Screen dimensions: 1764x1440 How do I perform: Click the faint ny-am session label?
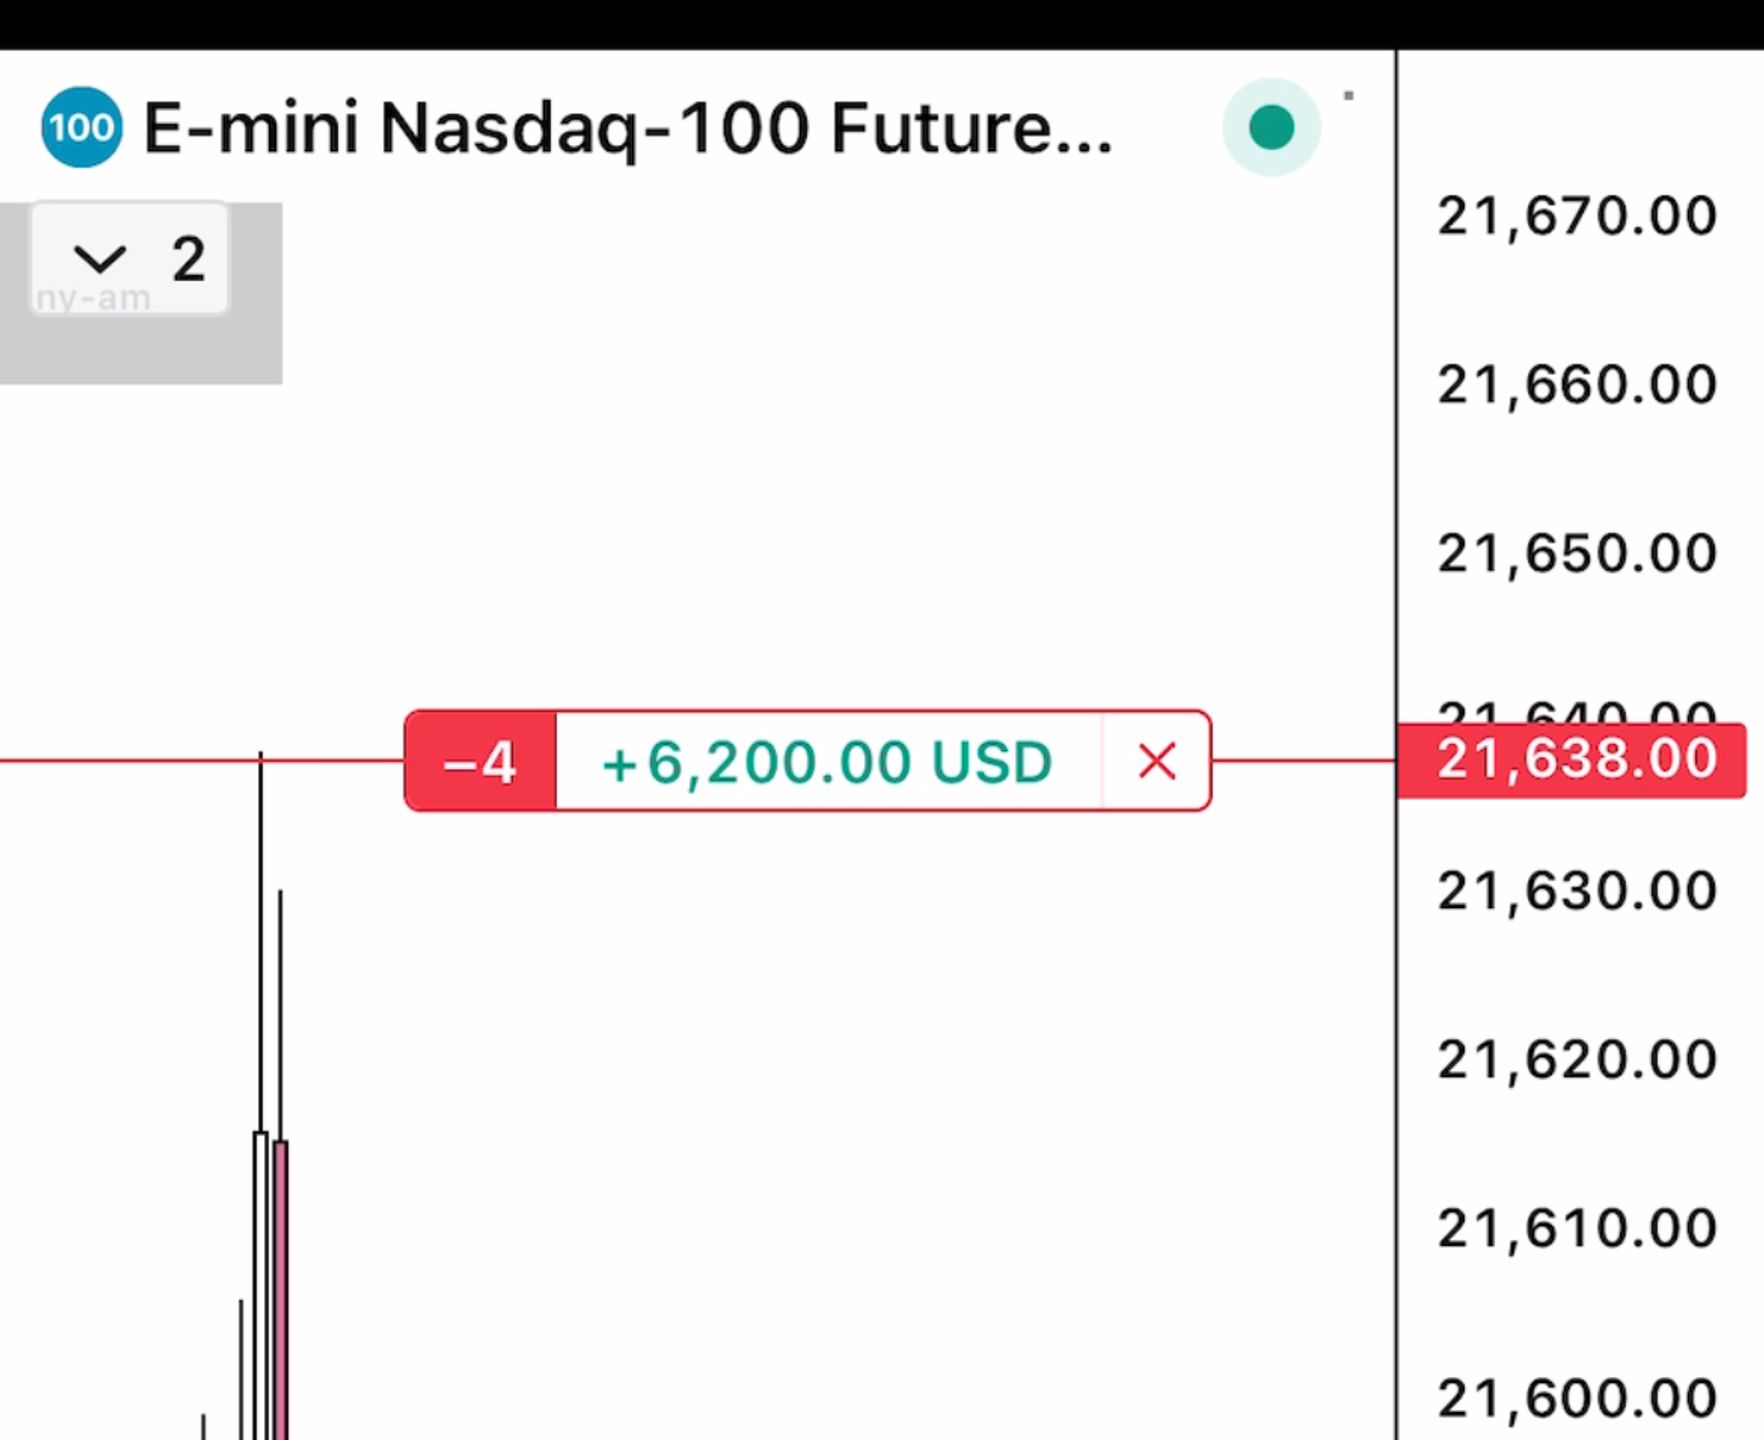point(93,298)
